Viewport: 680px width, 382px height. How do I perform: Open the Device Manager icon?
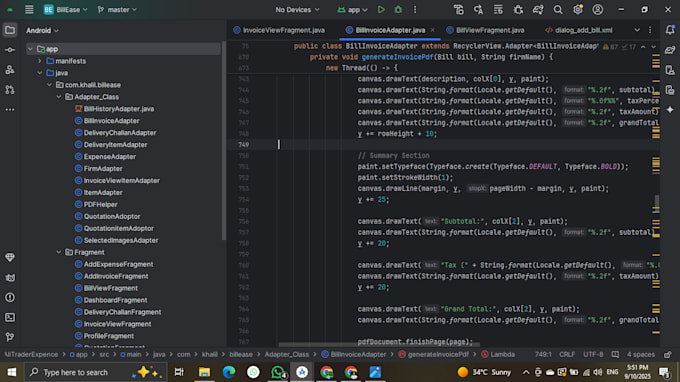670,70
